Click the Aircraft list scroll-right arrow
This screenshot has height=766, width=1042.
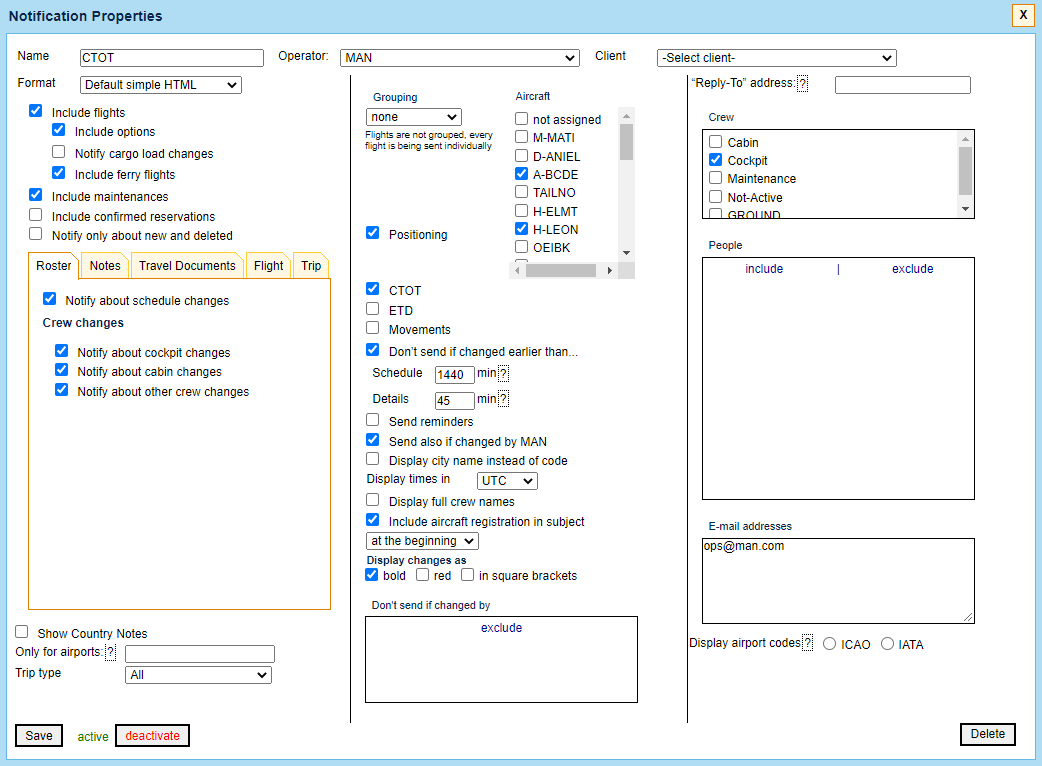click(609, 270)
